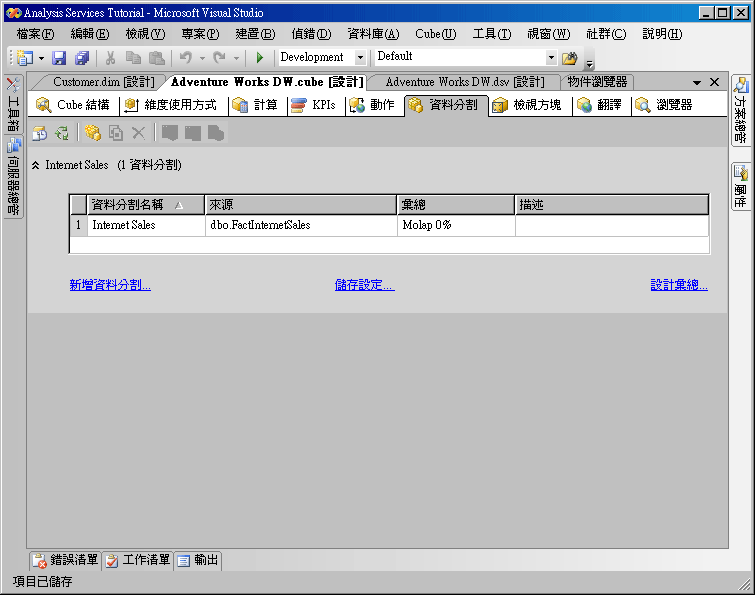This screenshot has width=755, height=595.
Task: Open the New Project dropdown arrow
Action: tap(41, 58)
